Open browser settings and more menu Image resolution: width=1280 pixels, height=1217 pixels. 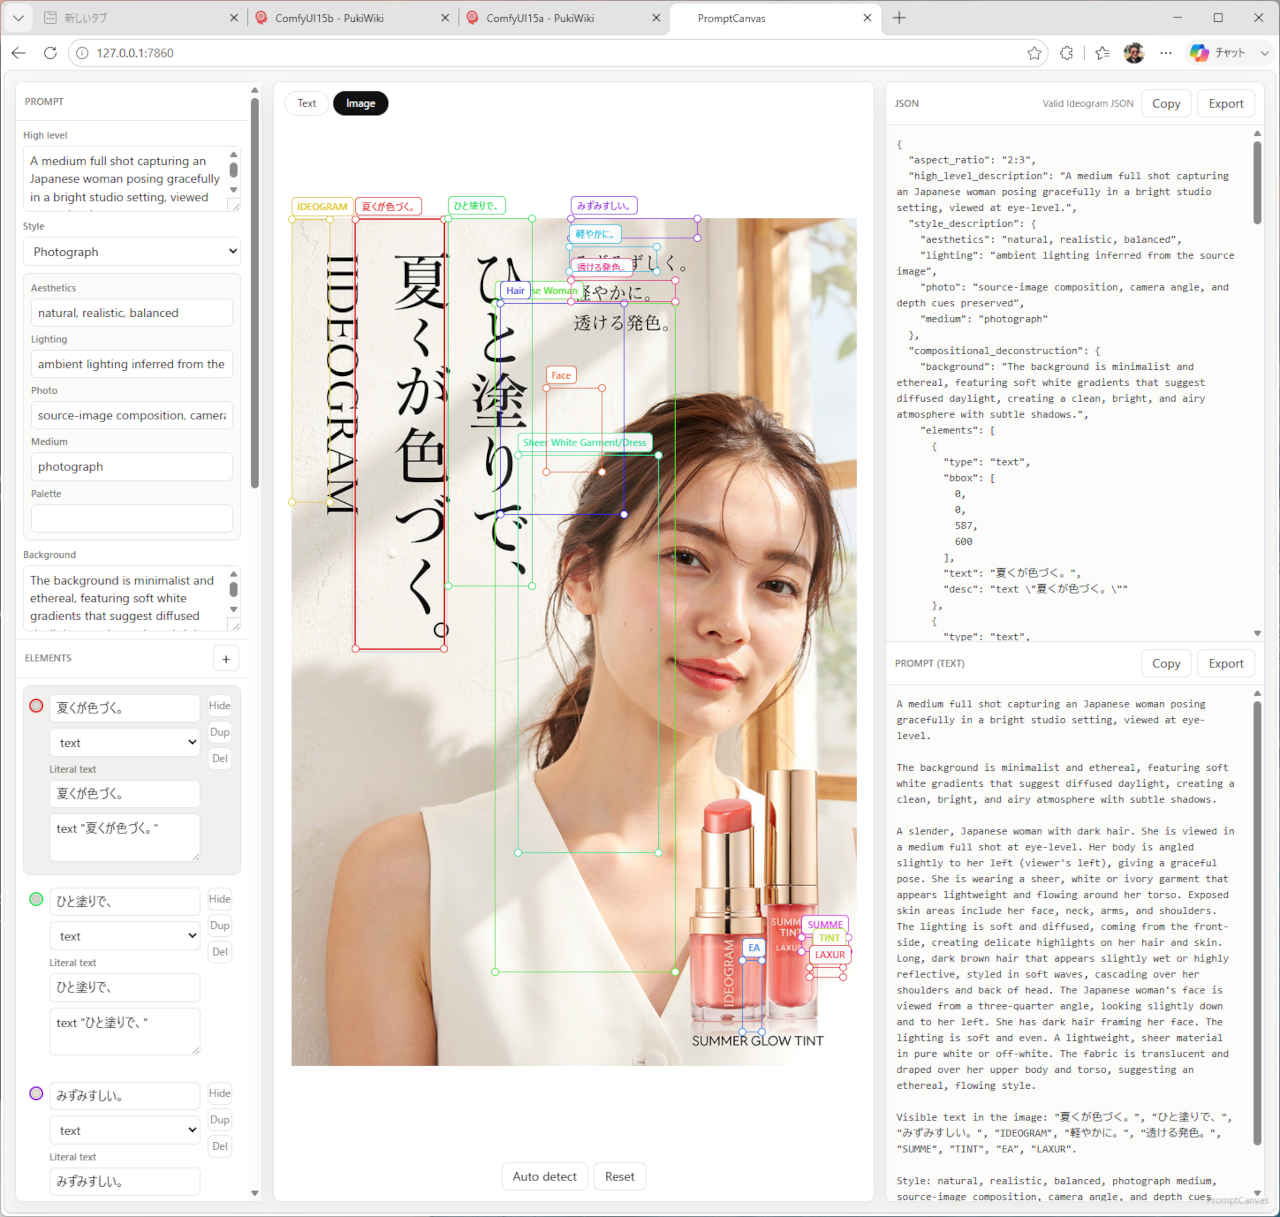tap(1166, 53)
